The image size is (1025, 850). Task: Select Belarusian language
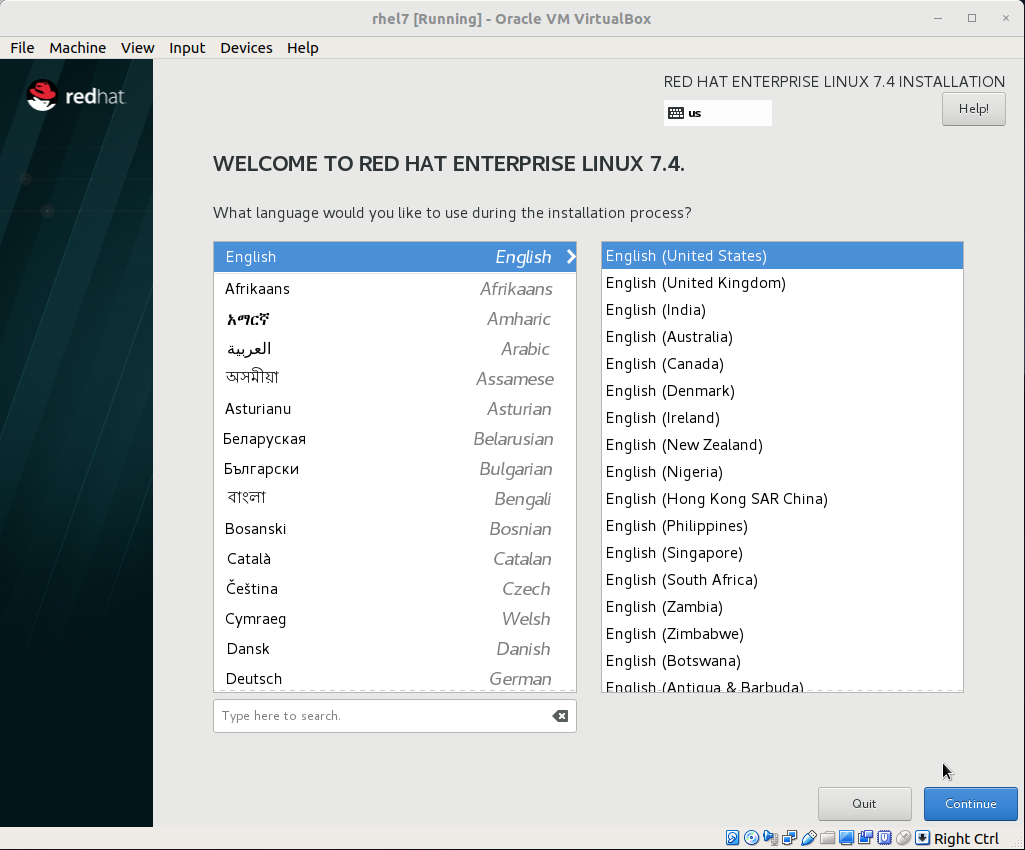(395, 439)
